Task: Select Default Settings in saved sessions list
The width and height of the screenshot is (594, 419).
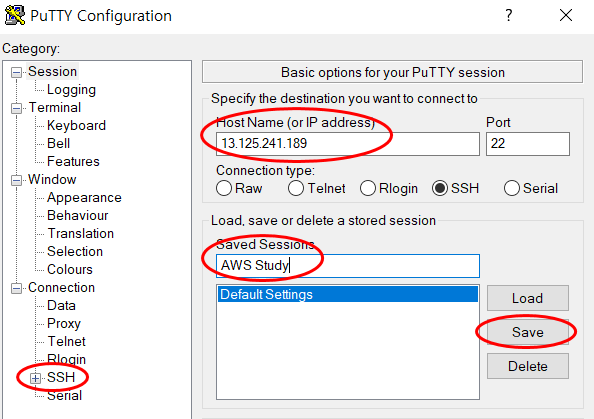Action: click(348, 294)
